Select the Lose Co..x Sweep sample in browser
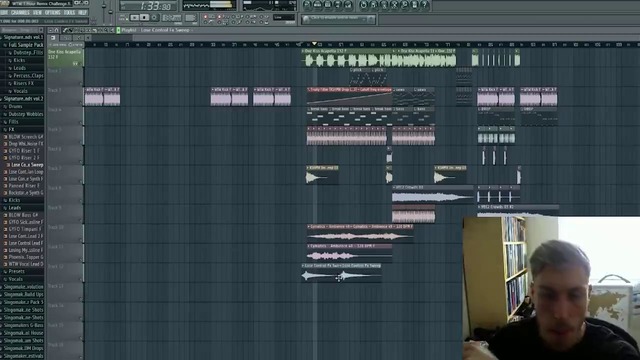The width and height of the screenshot is (640, 360). [24, 165]
